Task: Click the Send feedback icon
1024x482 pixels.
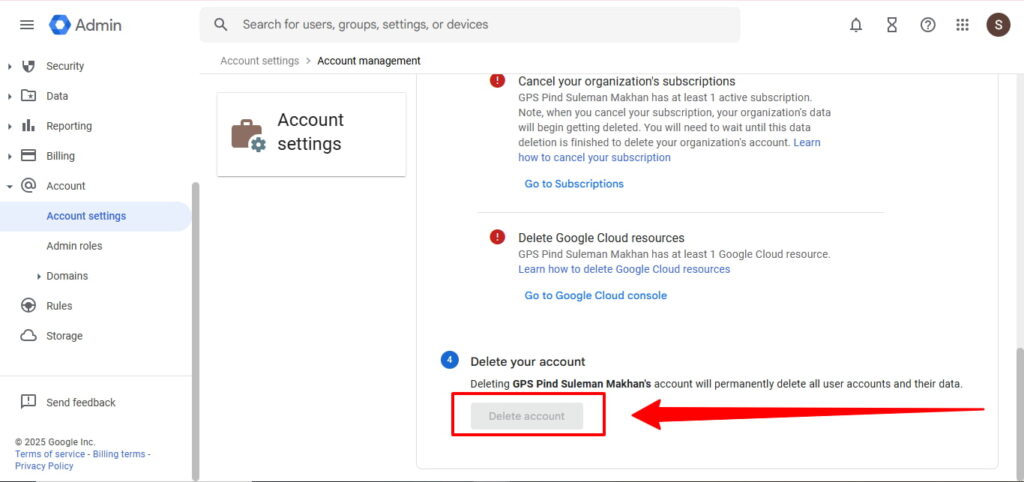Action: tap(29, 402)
